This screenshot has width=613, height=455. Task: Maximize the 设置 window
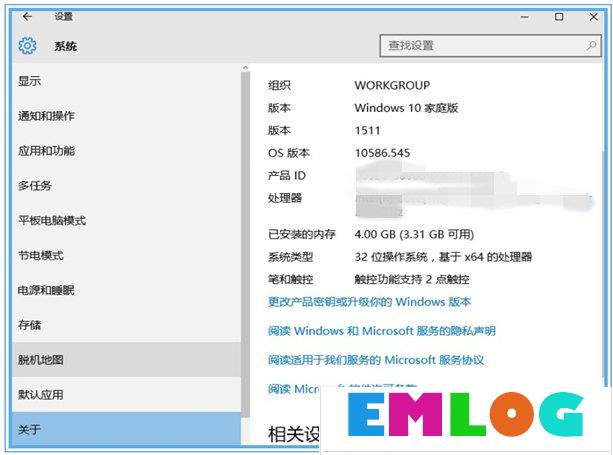(559, 17)
